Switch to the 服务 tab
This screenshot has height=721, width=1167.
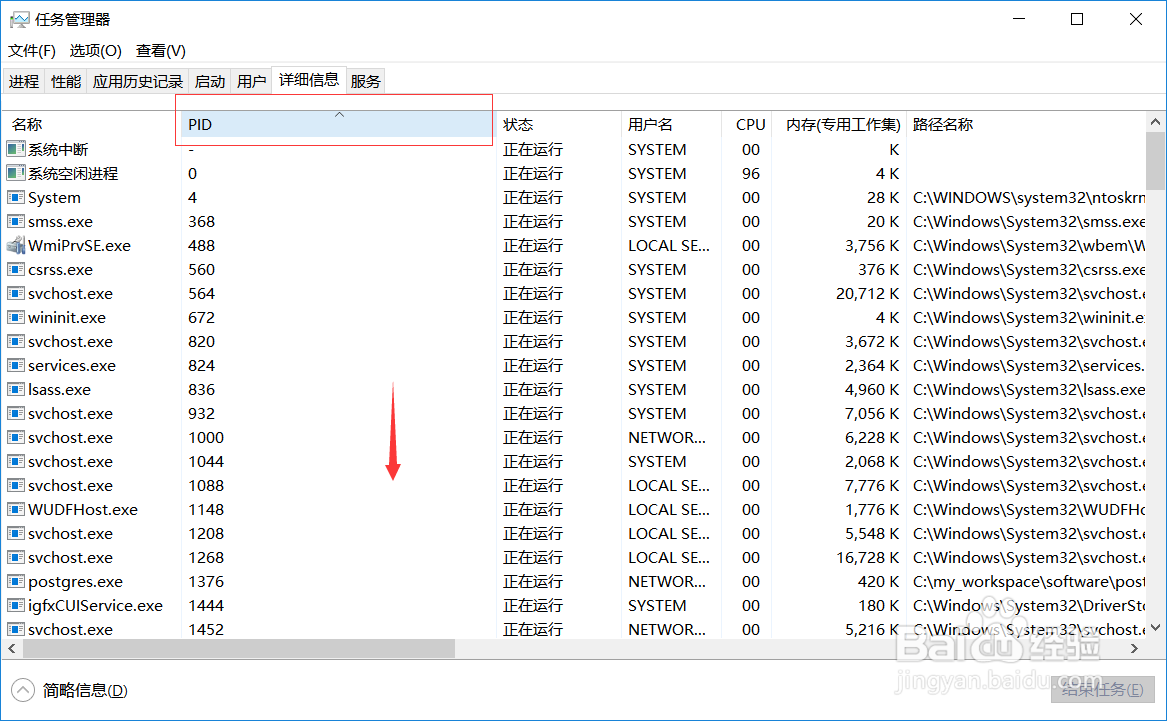[x=365, y=81]
